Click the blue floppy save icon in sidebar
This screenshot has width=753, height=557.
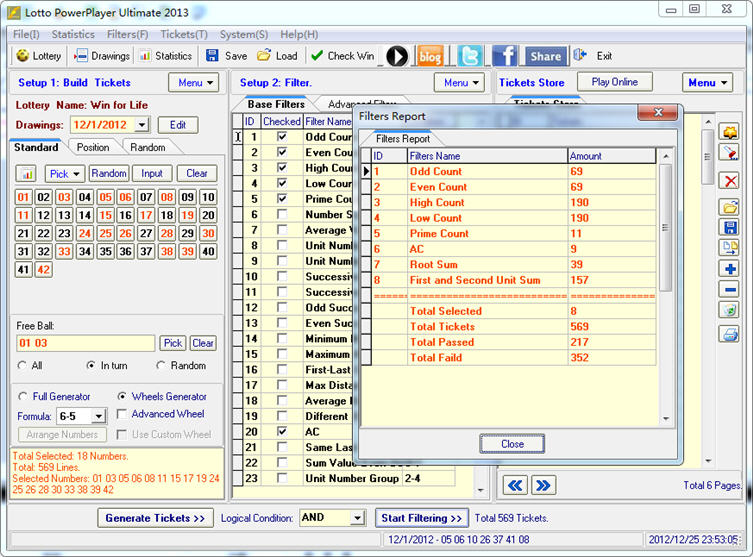(729, 227)
